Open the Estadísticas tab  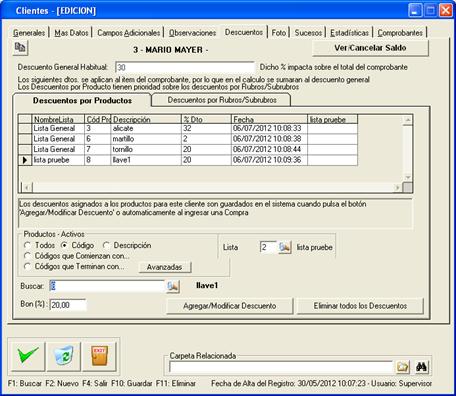(349, 33)
